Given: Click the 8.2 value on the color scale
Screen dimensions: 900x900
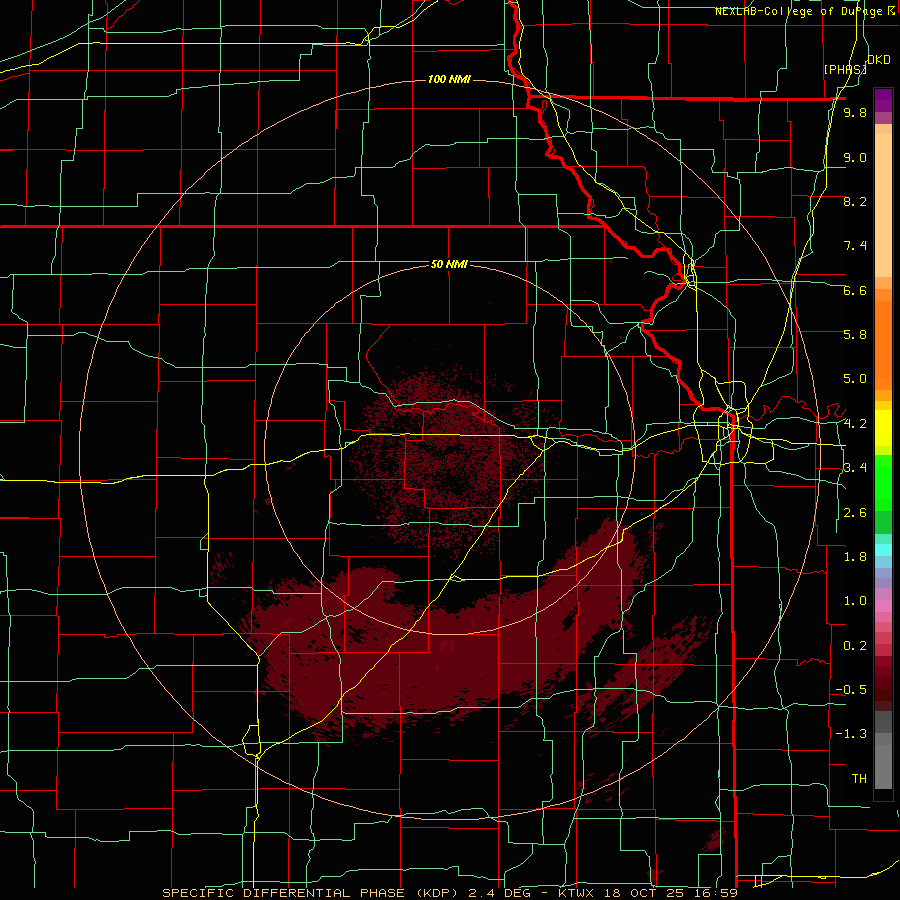Looking at the screenshot, I should tap(855, 201).
